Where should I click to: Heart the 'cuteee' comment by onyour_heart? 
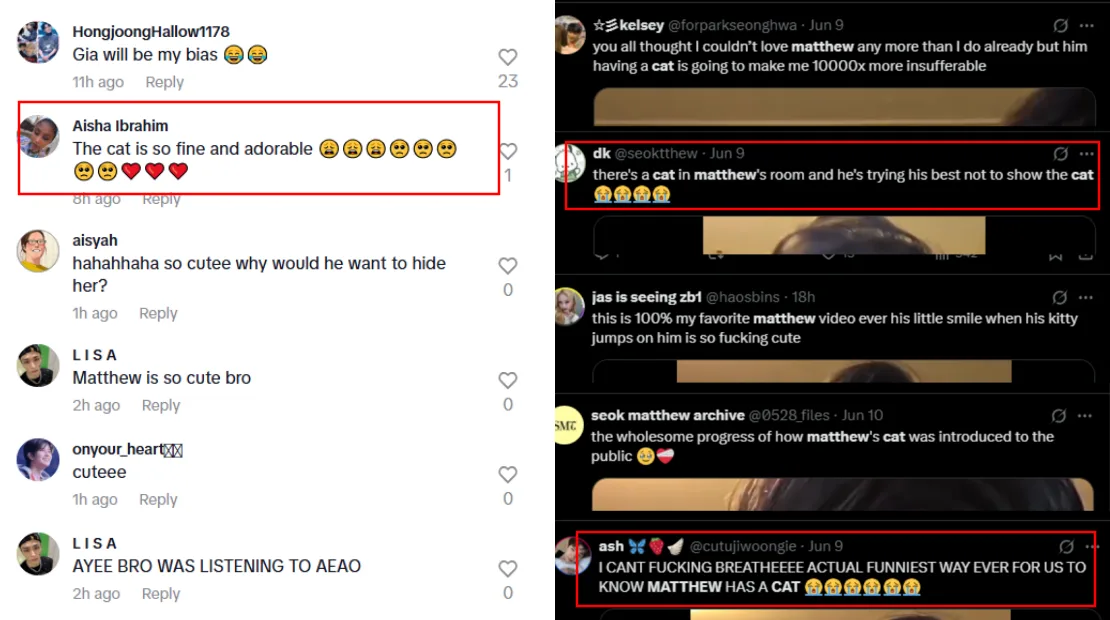point(508,475)
